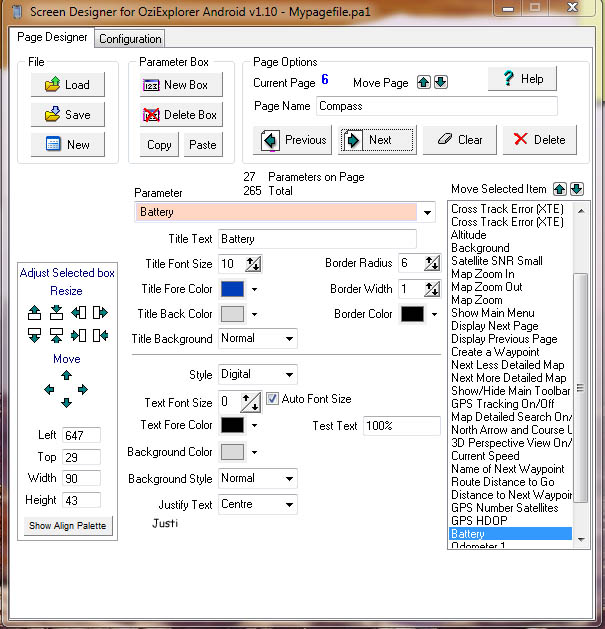This screenshot has height=629, width=605.
Task: Click the Resize icon extending box bottom downward
Action: 35,335
